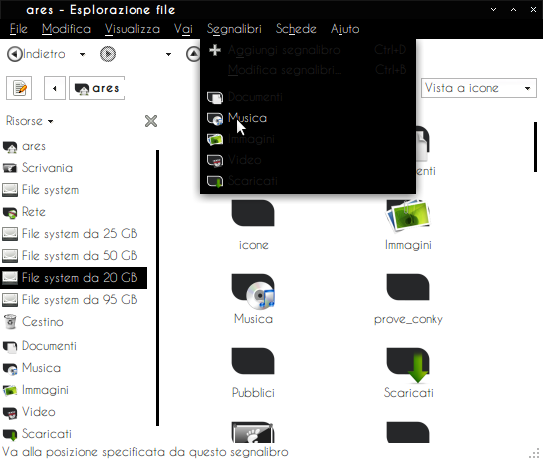Select the ares path button
Viewport: 543px width, 461px height.
[97, 88]
